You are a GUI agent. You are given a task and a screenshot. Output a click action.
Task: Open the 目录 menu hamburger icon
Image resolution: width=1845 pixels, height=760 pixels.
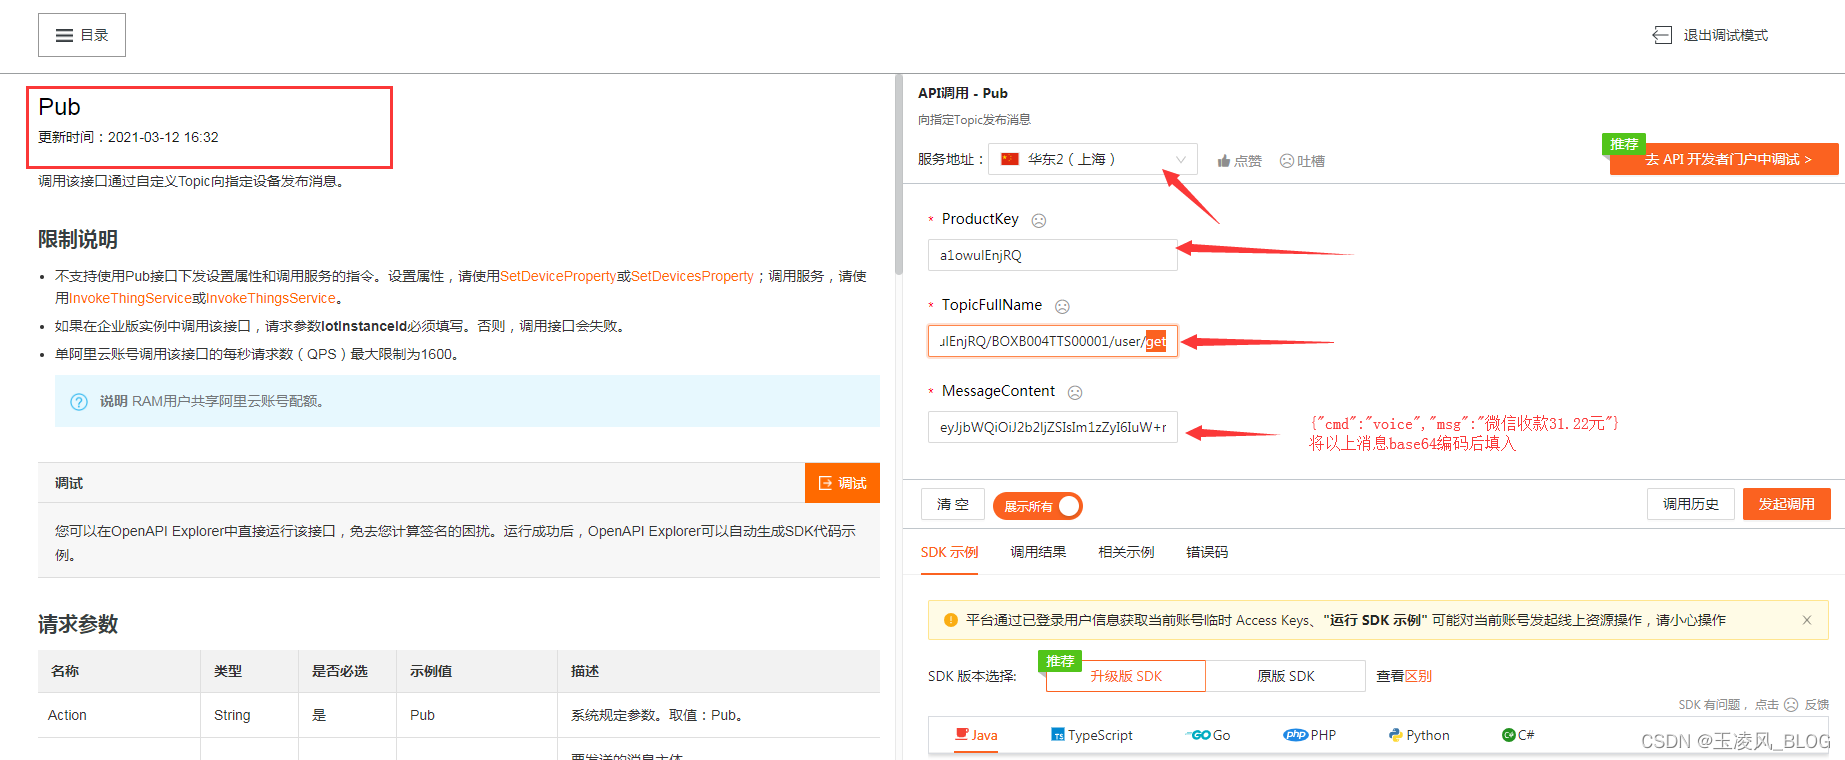point(64,35)
